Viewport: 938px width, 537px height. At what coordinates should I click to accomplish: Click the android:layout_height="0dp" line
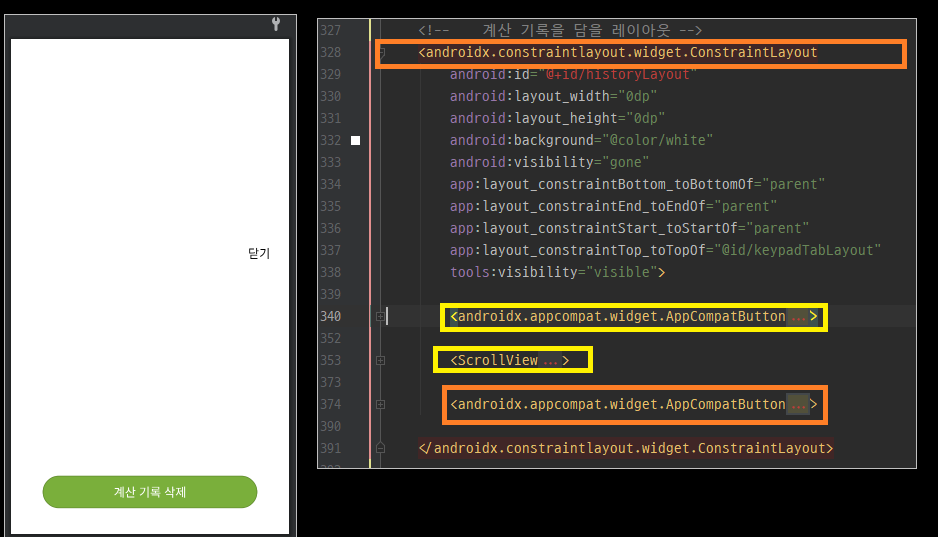pyautogui.click(x=557, y=118)
